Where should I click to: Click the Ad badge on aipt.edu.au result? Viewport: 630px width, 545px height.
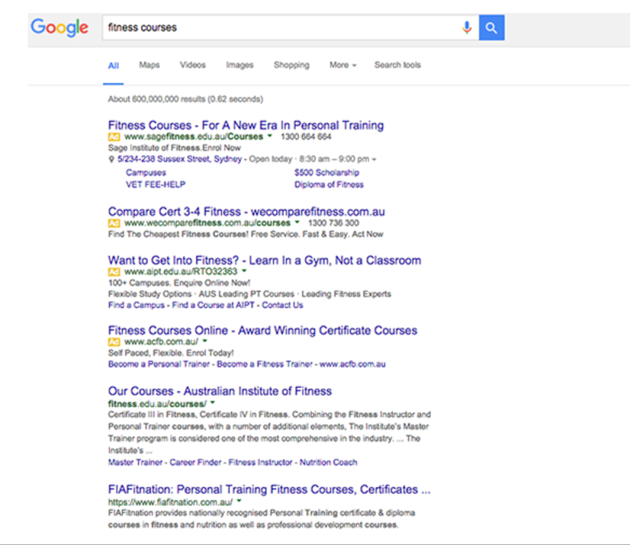coord(114,272)
